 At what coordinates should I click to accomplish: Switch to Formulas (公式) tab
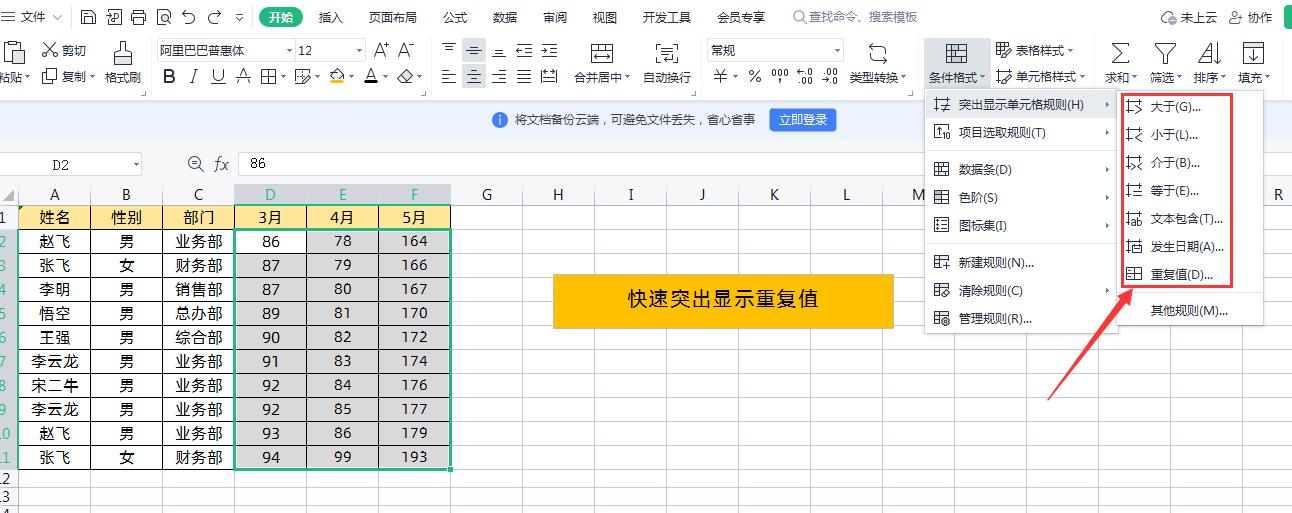pos(454,17)
